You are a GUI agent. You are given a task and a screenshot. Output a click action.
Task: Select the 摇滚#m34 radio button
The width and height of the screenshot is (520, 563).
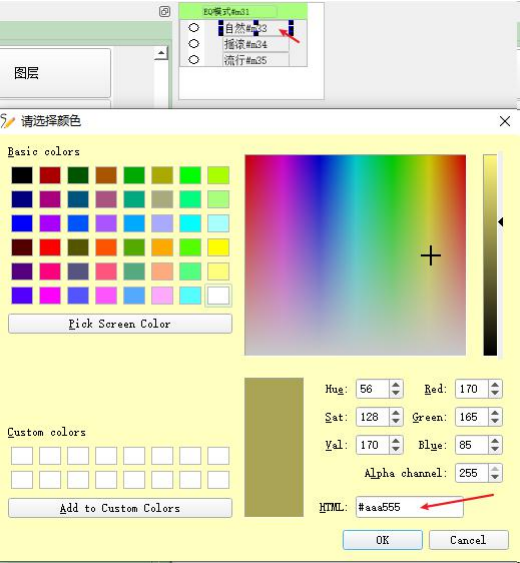(x=194, y=43)
